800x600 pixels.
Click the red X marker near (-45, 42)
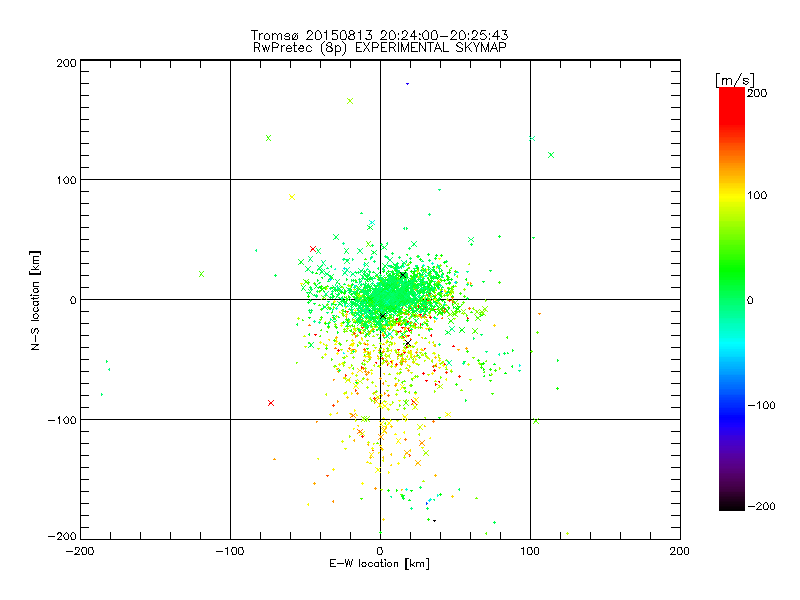point(313,249)
